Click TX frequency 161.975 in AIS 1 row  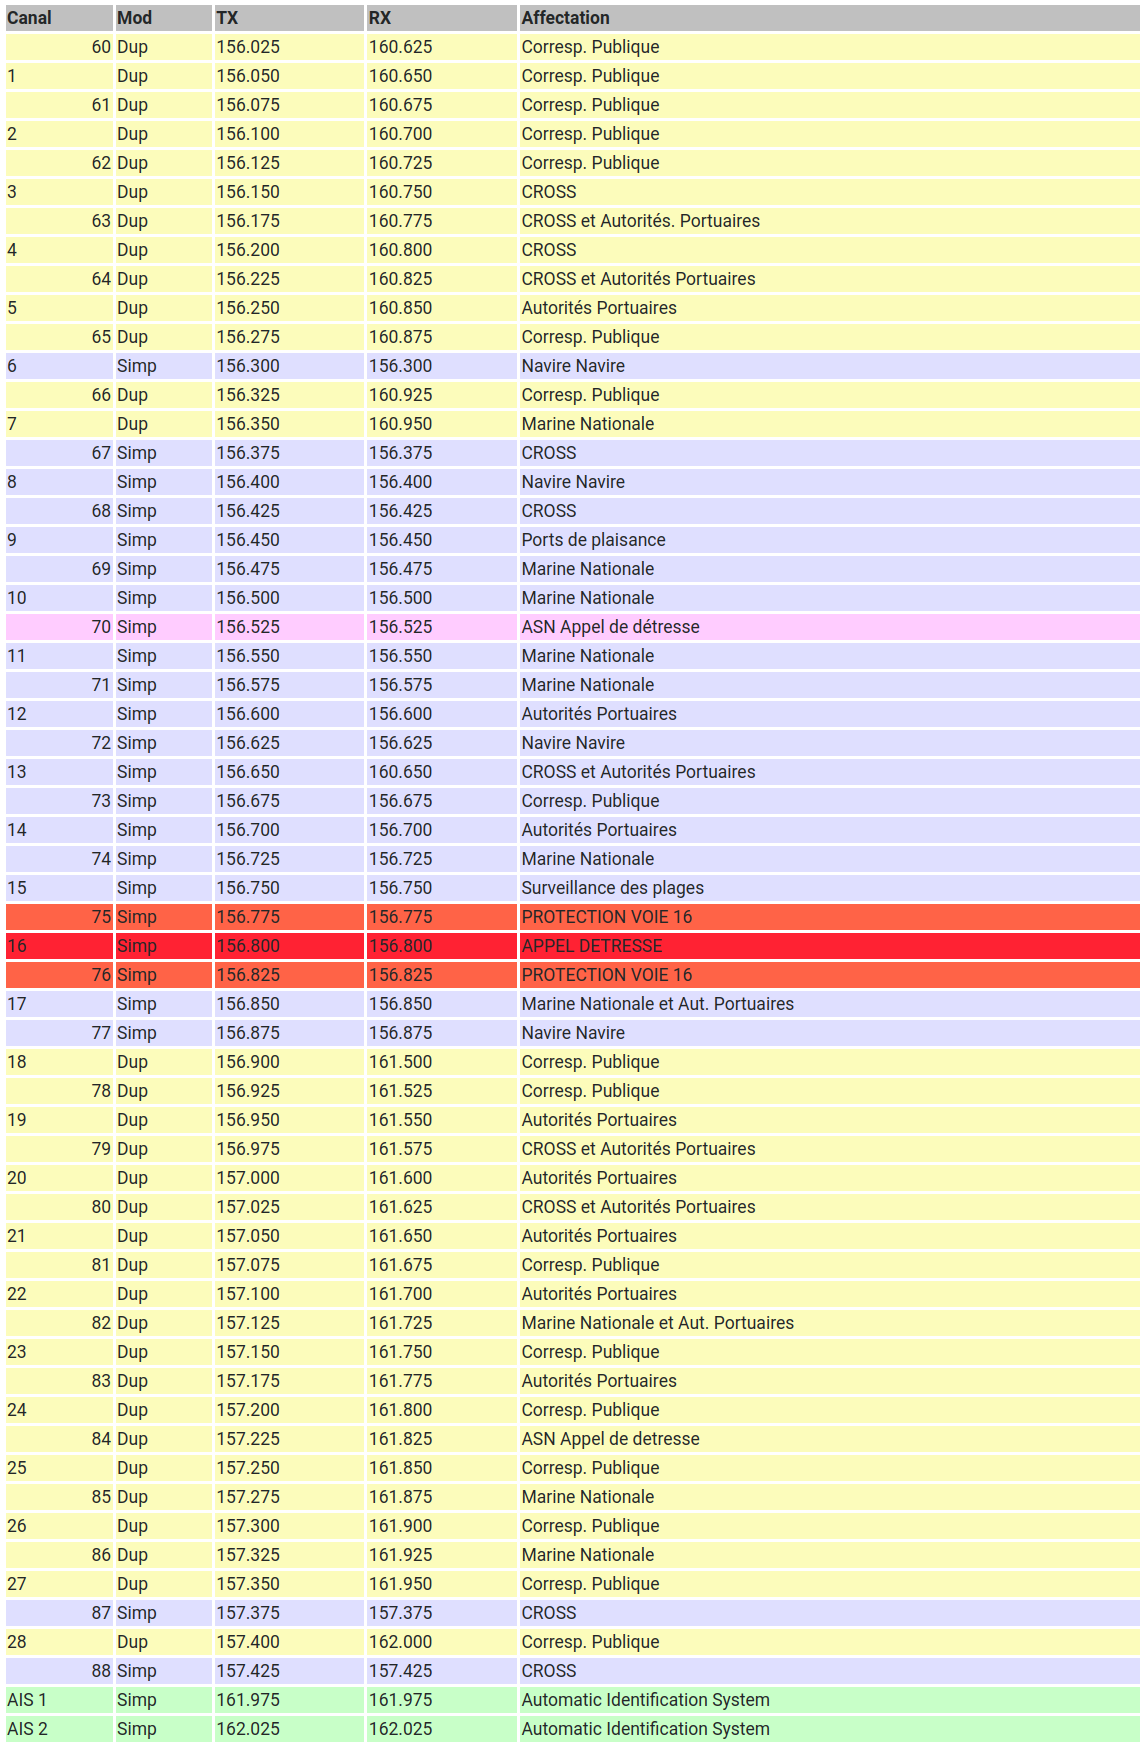click(288, 1700)
